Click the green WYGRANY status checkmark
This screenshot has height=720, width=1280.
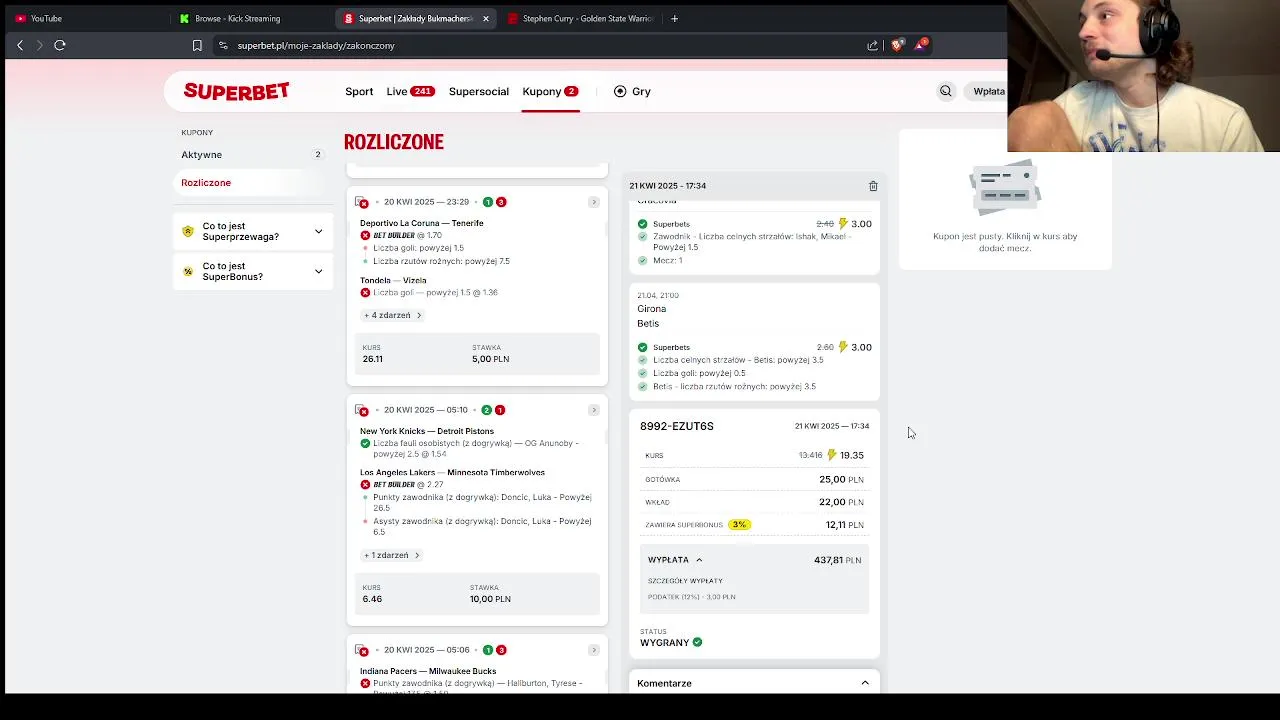point(697,642)
